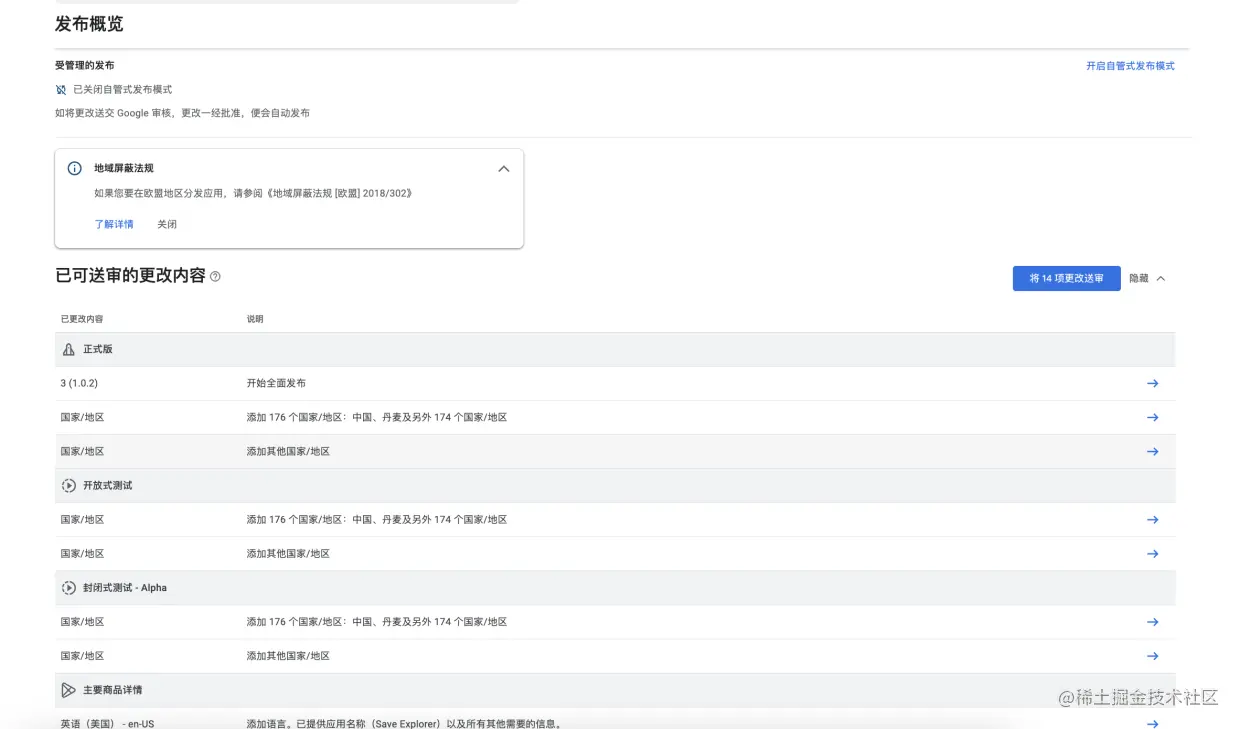Screen dimensions: 1240x729
Task: Open arrow for 正式版 添加其他国家/地区 row
Action: pos(1152,451)
